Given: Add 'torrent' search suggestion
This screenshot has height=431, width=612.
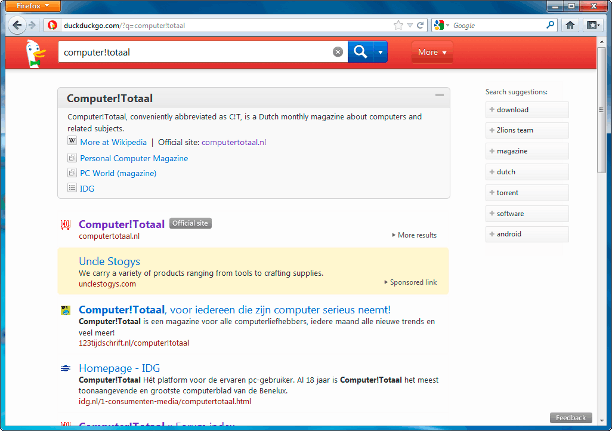Looking at the screenshot, I should [x=527, y=192].
